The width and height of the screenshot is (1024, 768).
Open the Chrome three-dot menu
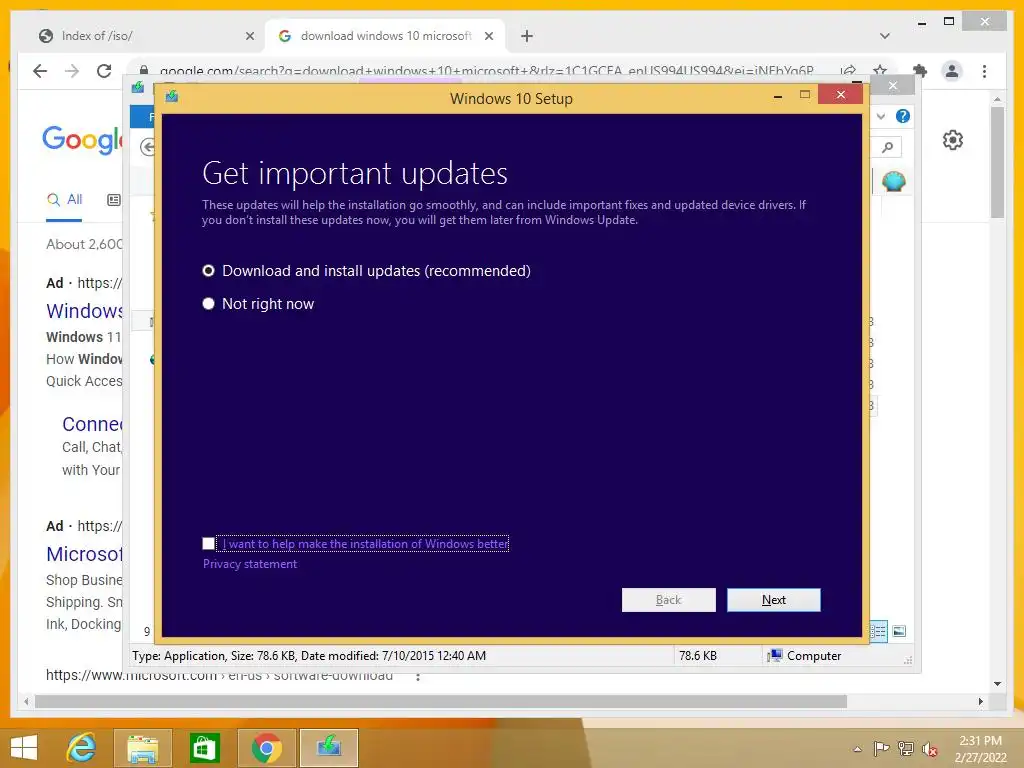[984, 71]
